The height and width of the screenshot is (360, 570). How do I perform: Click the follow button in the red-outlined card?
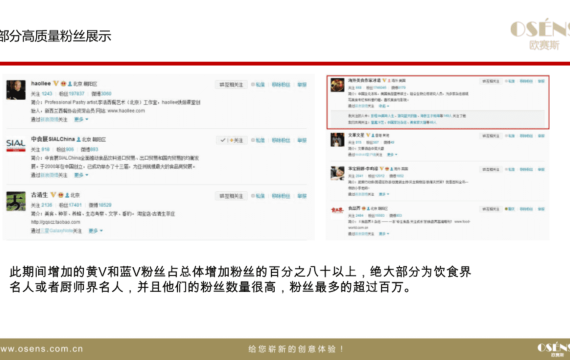(490, 81)
